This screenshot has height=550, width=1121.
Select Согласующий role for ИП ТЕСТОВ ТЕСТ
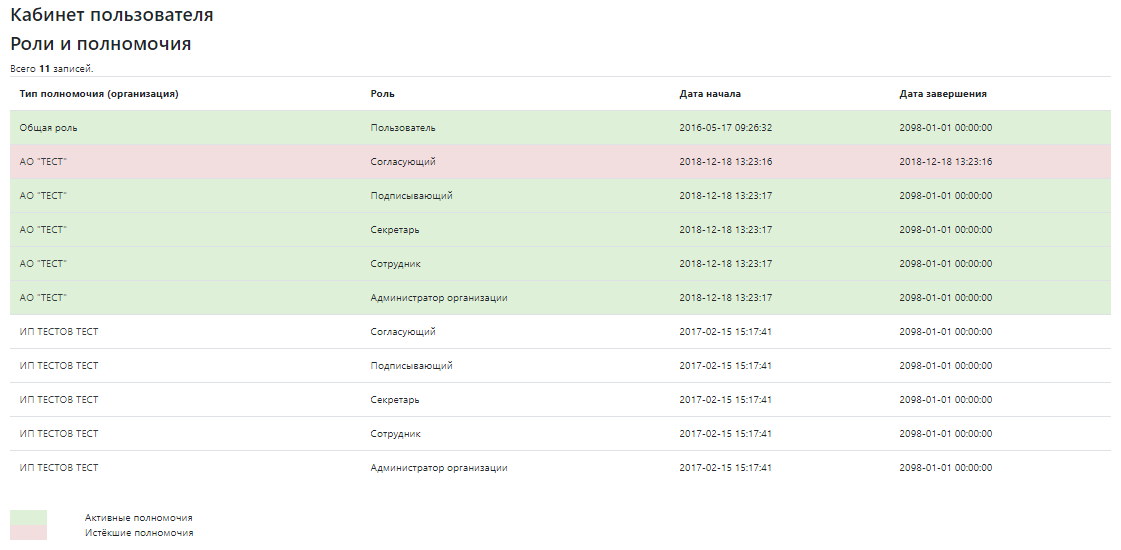coord(402,332)
